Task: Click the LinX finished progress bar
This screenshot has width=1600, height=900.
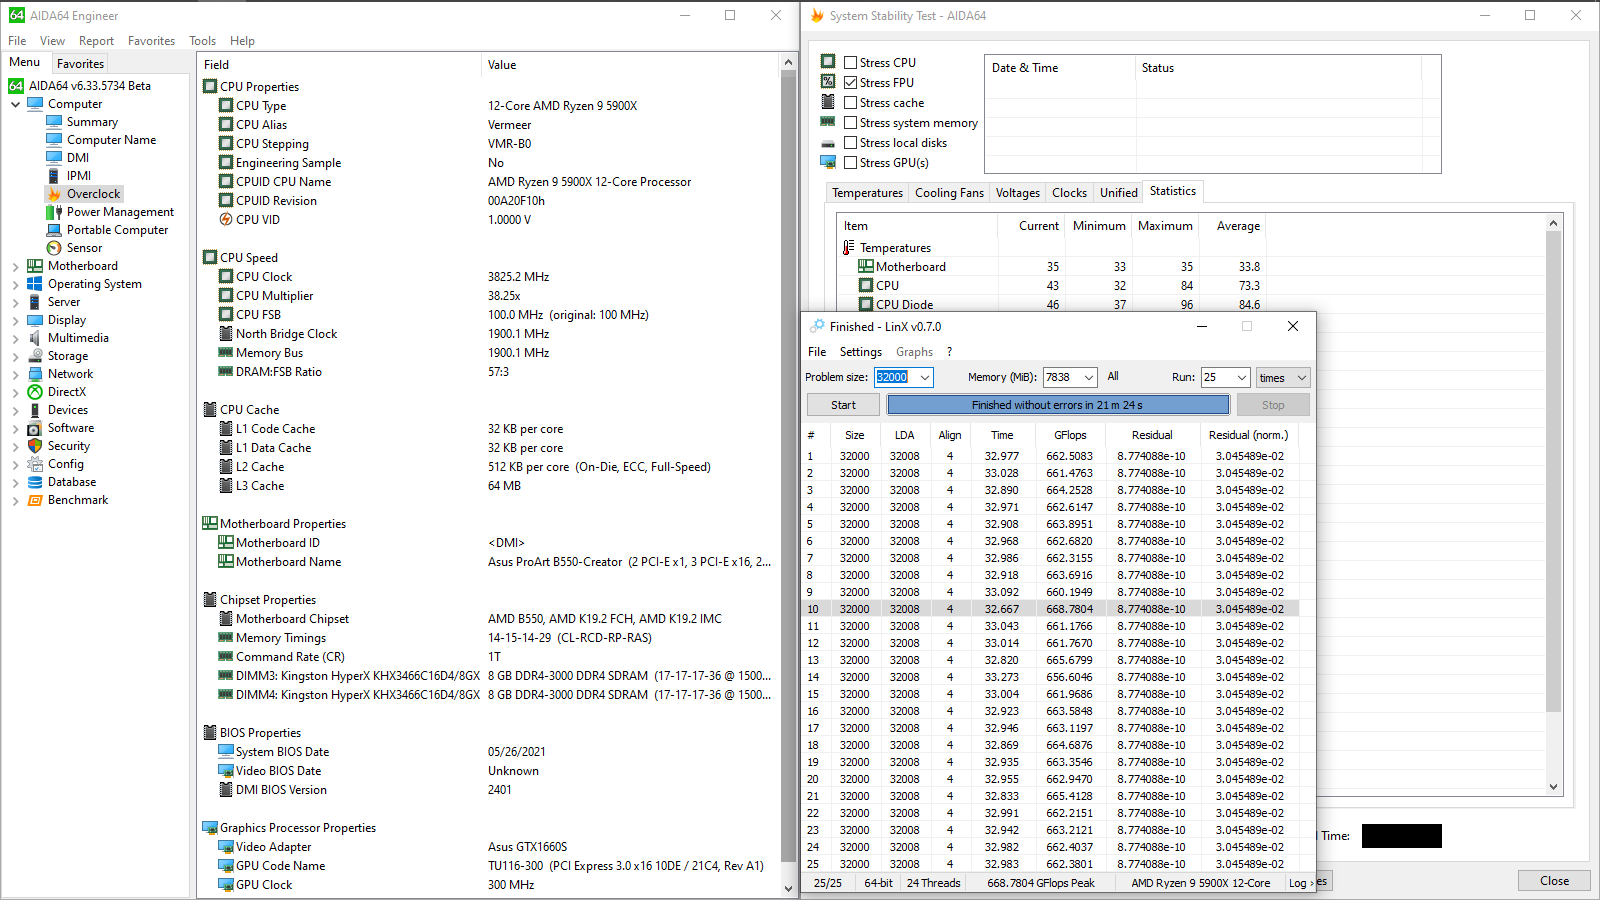Action: (1057, 405)
